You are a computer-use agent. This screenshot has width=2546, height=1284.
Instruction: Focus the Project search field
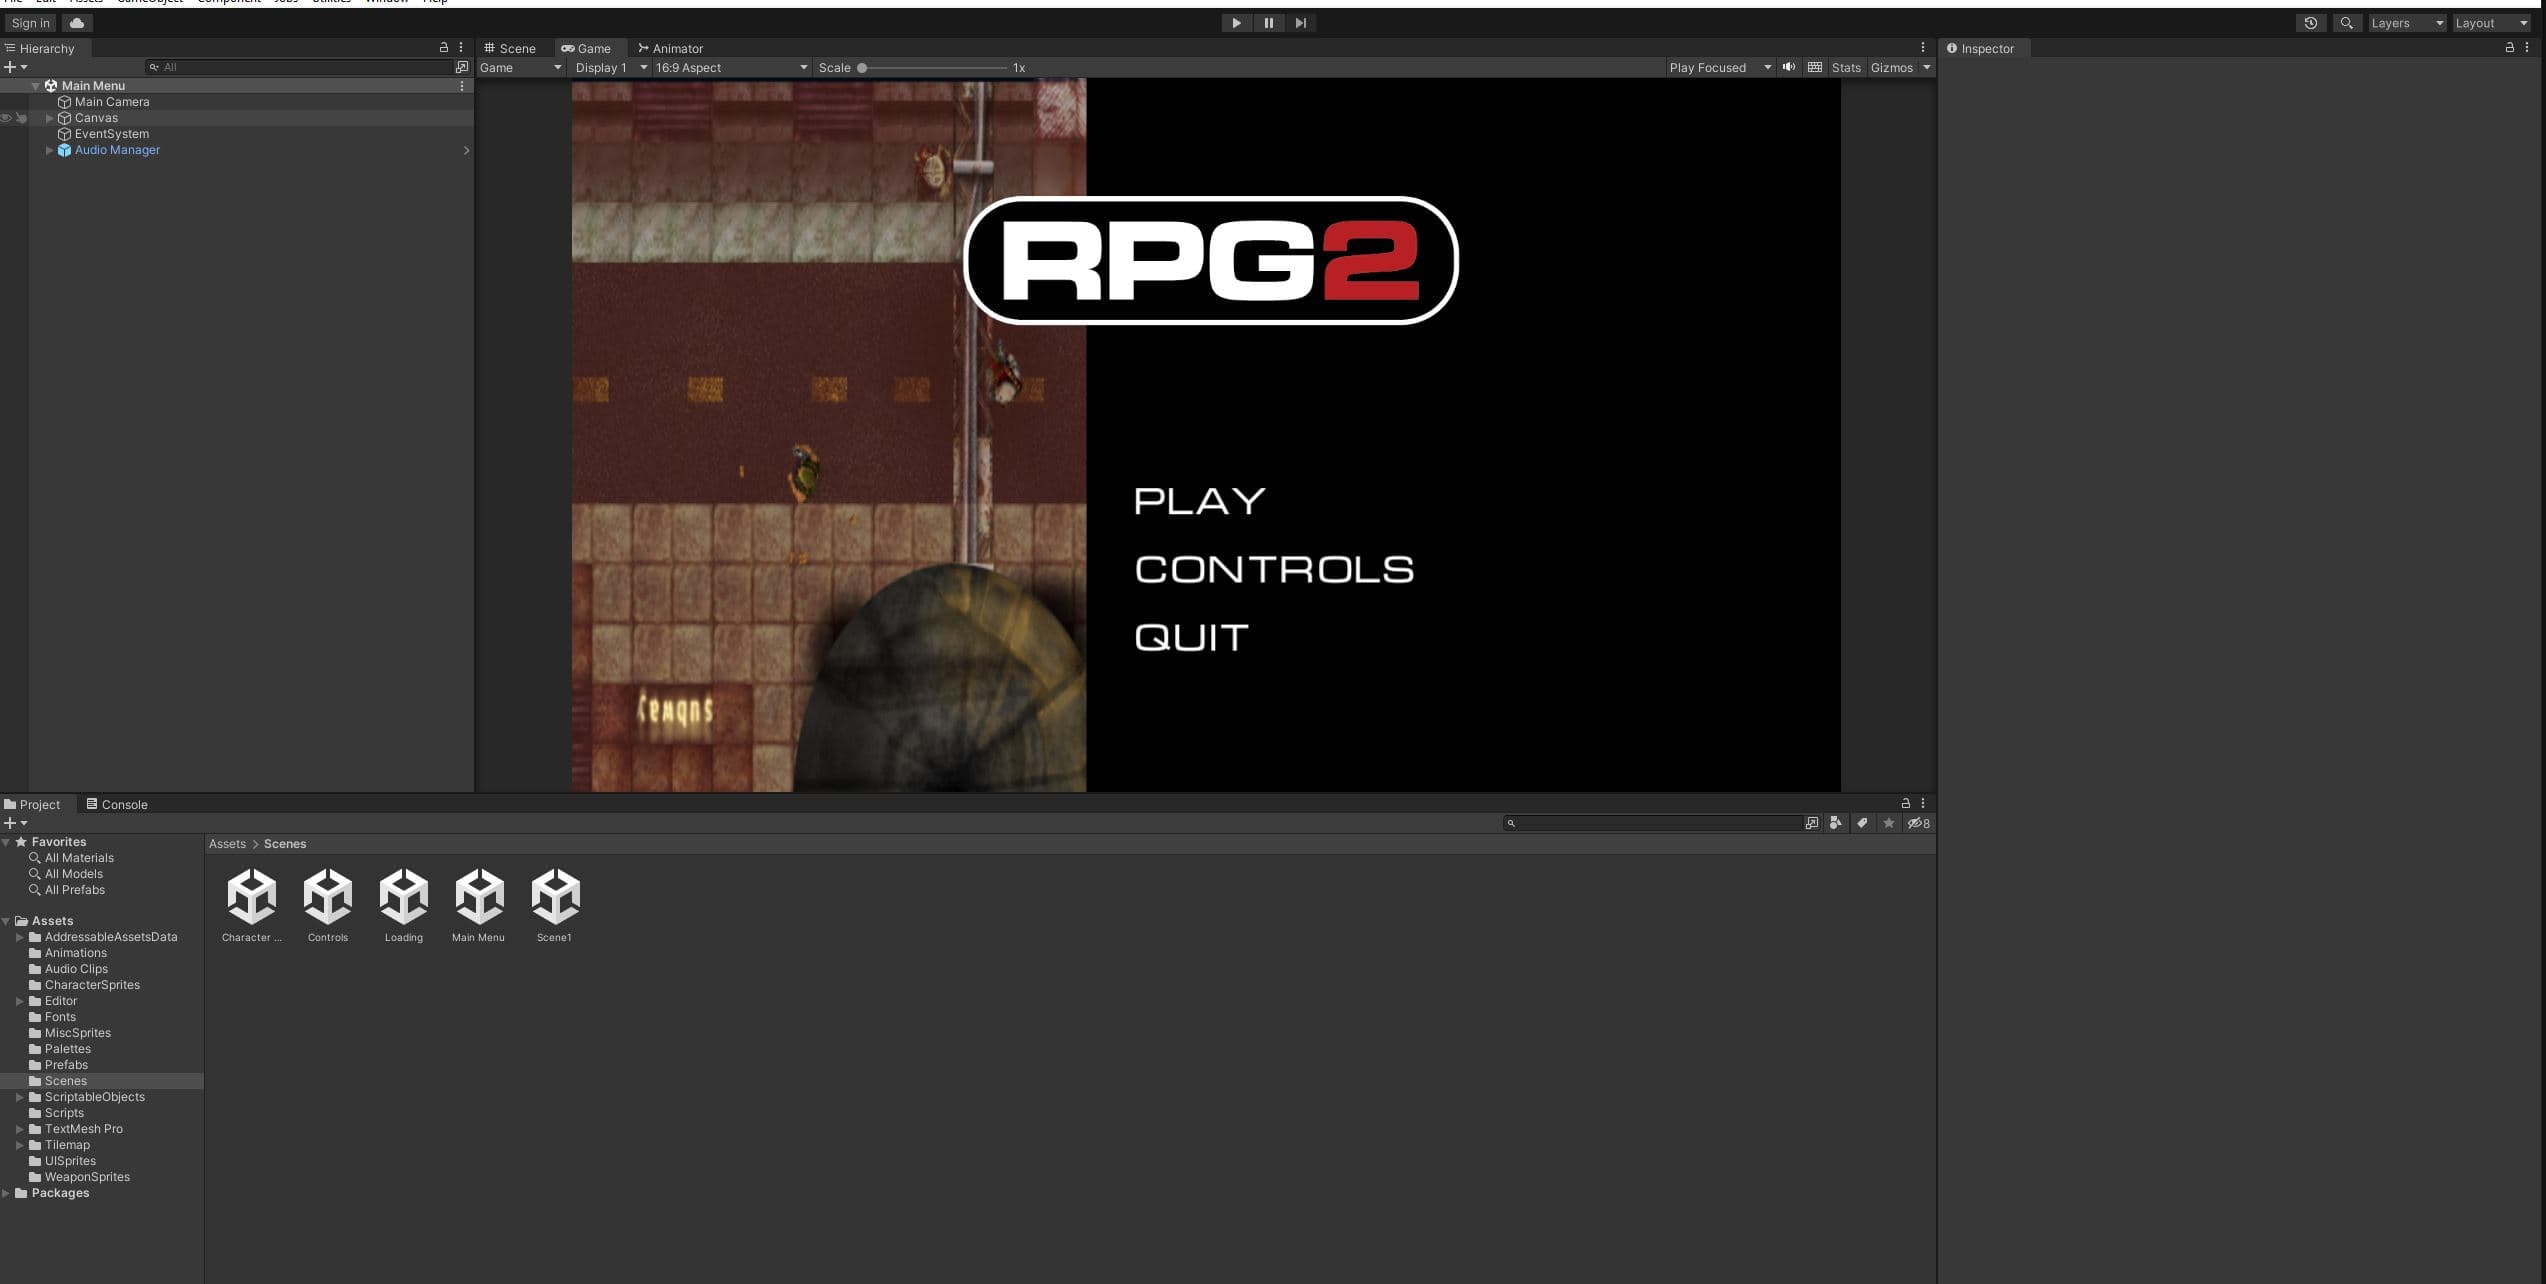tap(1653, 823)
